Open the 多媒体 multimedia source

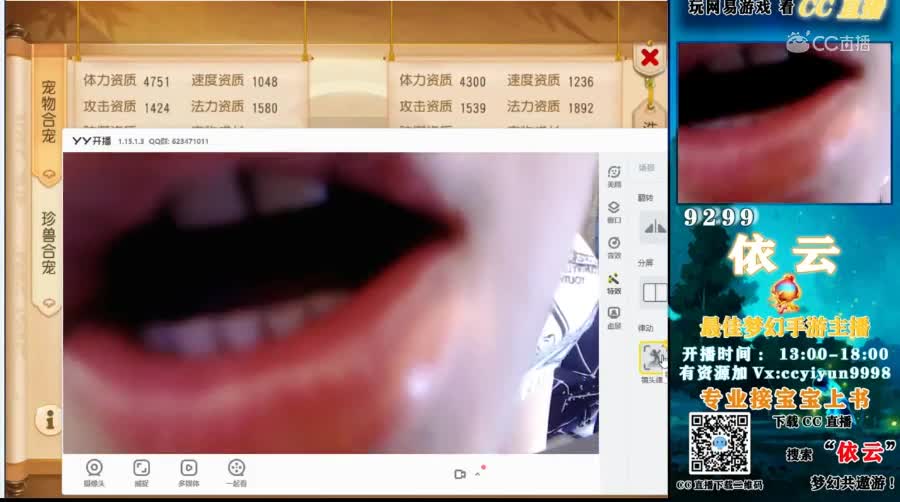click(189, 473)
